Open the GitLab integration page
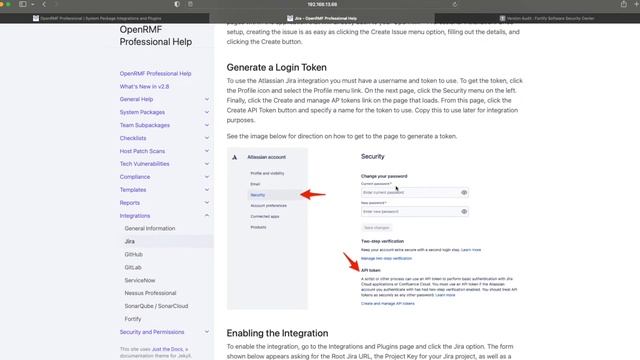The image size is (640, 360). pos(133,267)
